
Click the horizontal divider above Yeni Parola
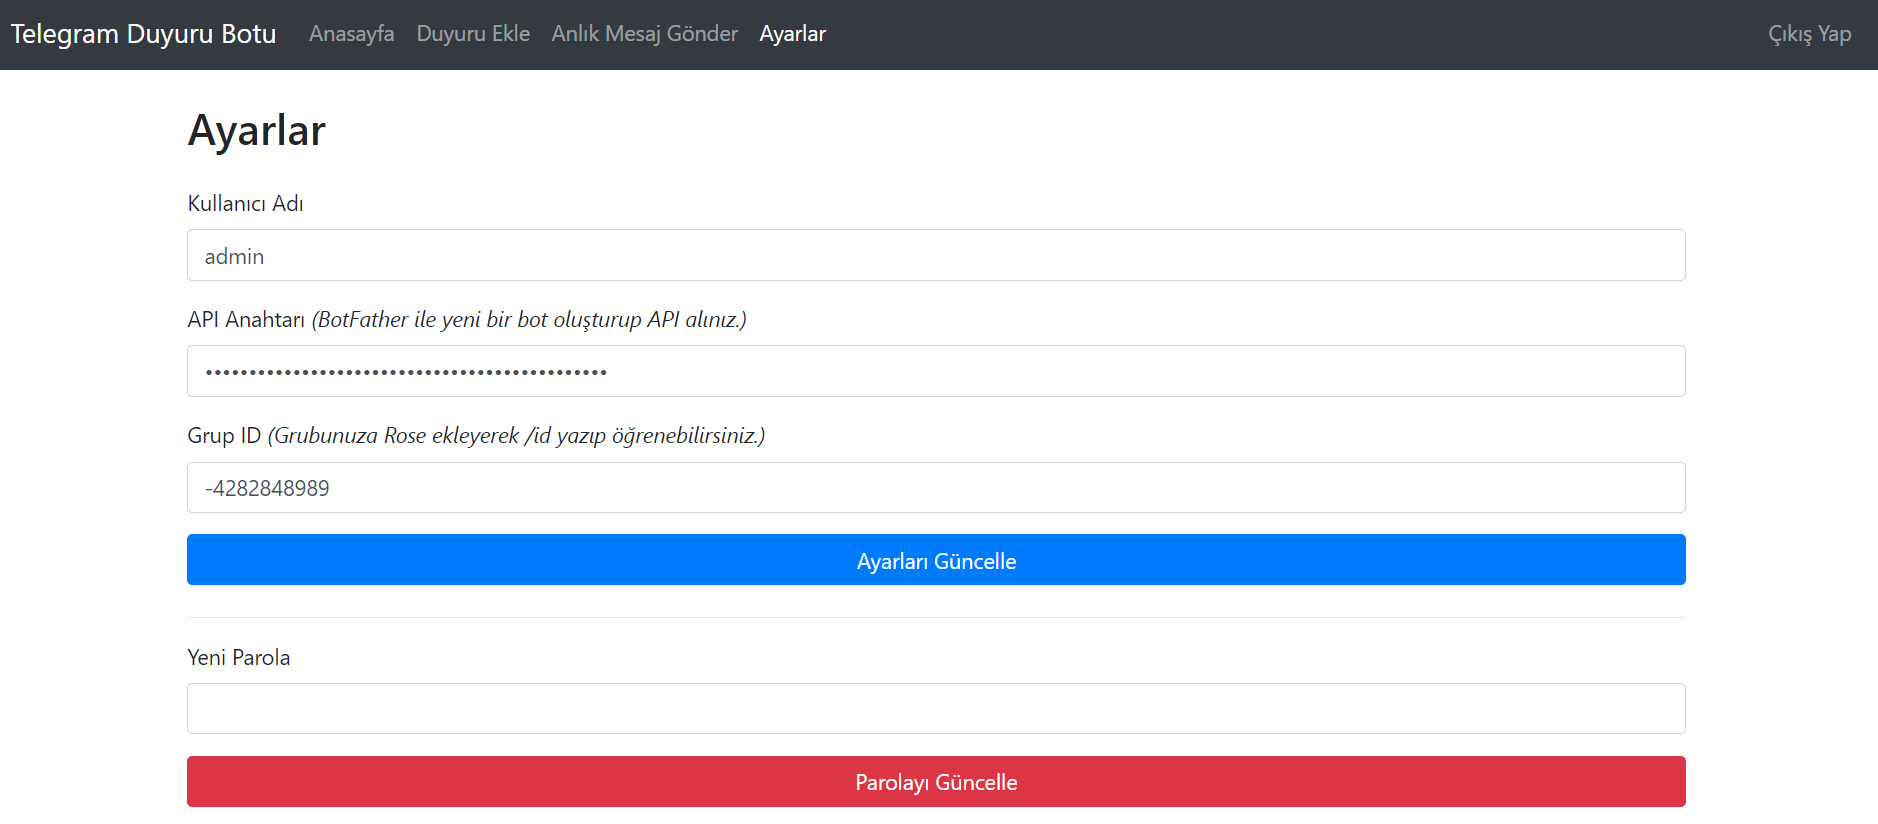click(x=936, y=617)
